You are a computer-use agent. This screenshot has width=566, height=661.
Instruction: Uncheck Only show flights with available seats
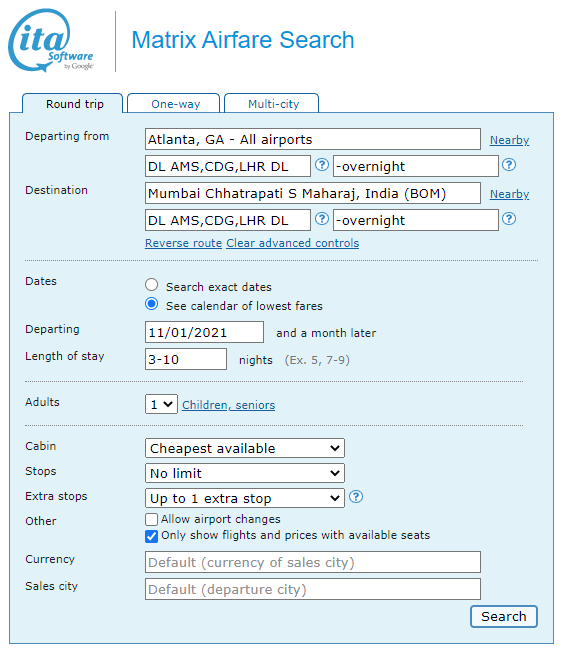click(x=151, y=536)
